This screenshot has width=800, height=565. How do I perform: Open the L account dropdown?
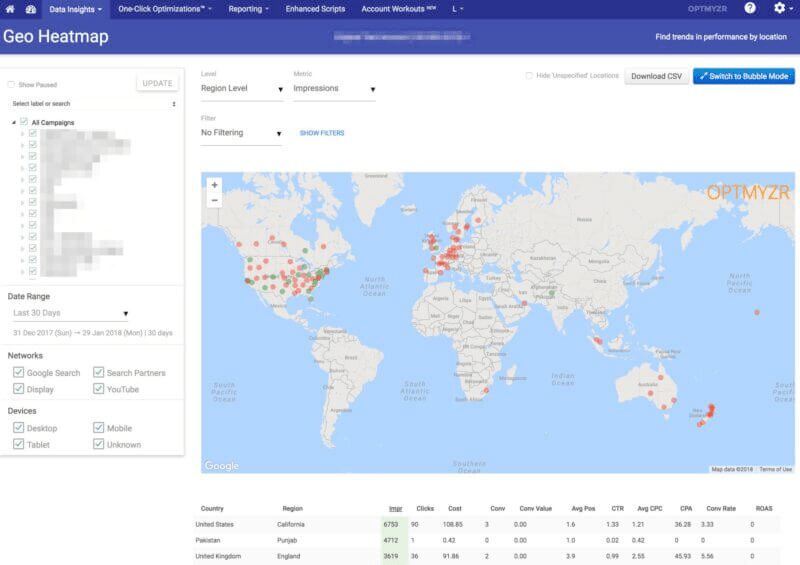pyautogui.click(x=458, y=9)
